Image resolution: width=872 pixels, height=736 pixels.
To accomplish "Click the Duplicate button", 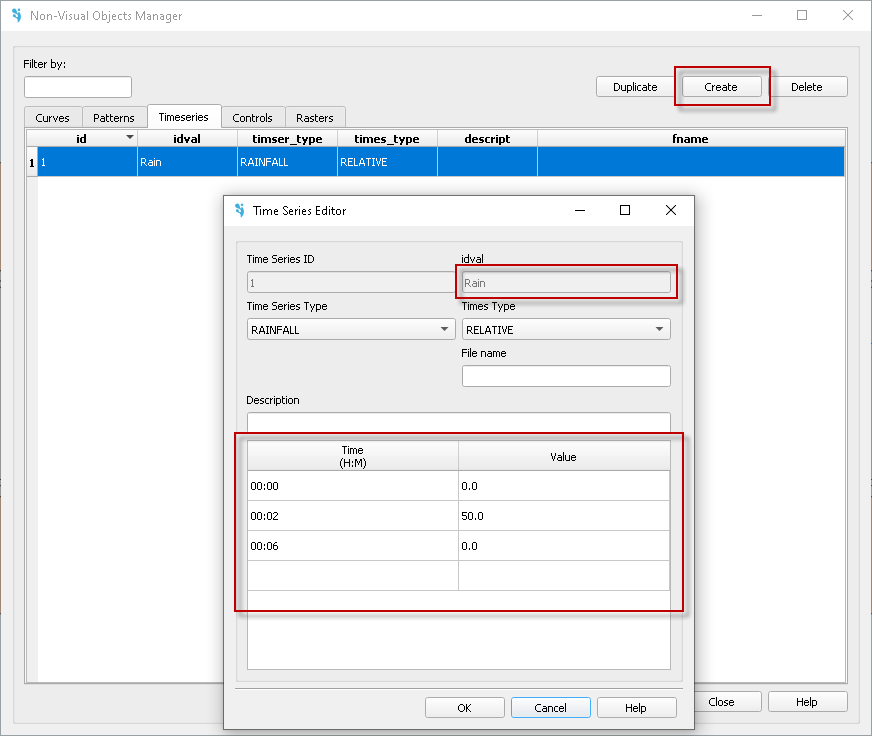I will [x=635, y=87].
